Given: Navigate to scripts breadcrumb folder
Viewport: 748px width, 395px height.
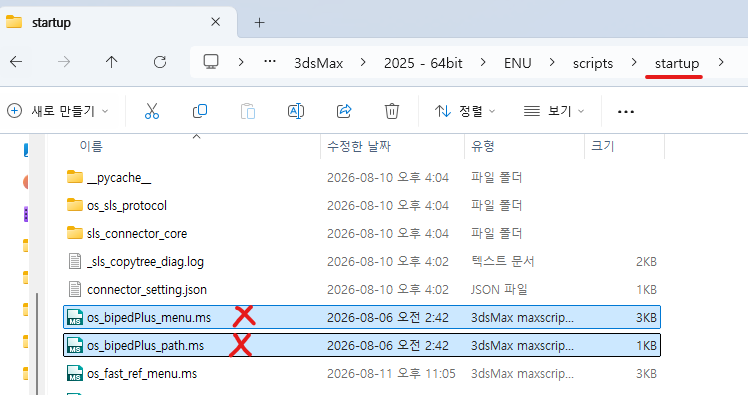Looking at the screenshot, I should [593, 63].
